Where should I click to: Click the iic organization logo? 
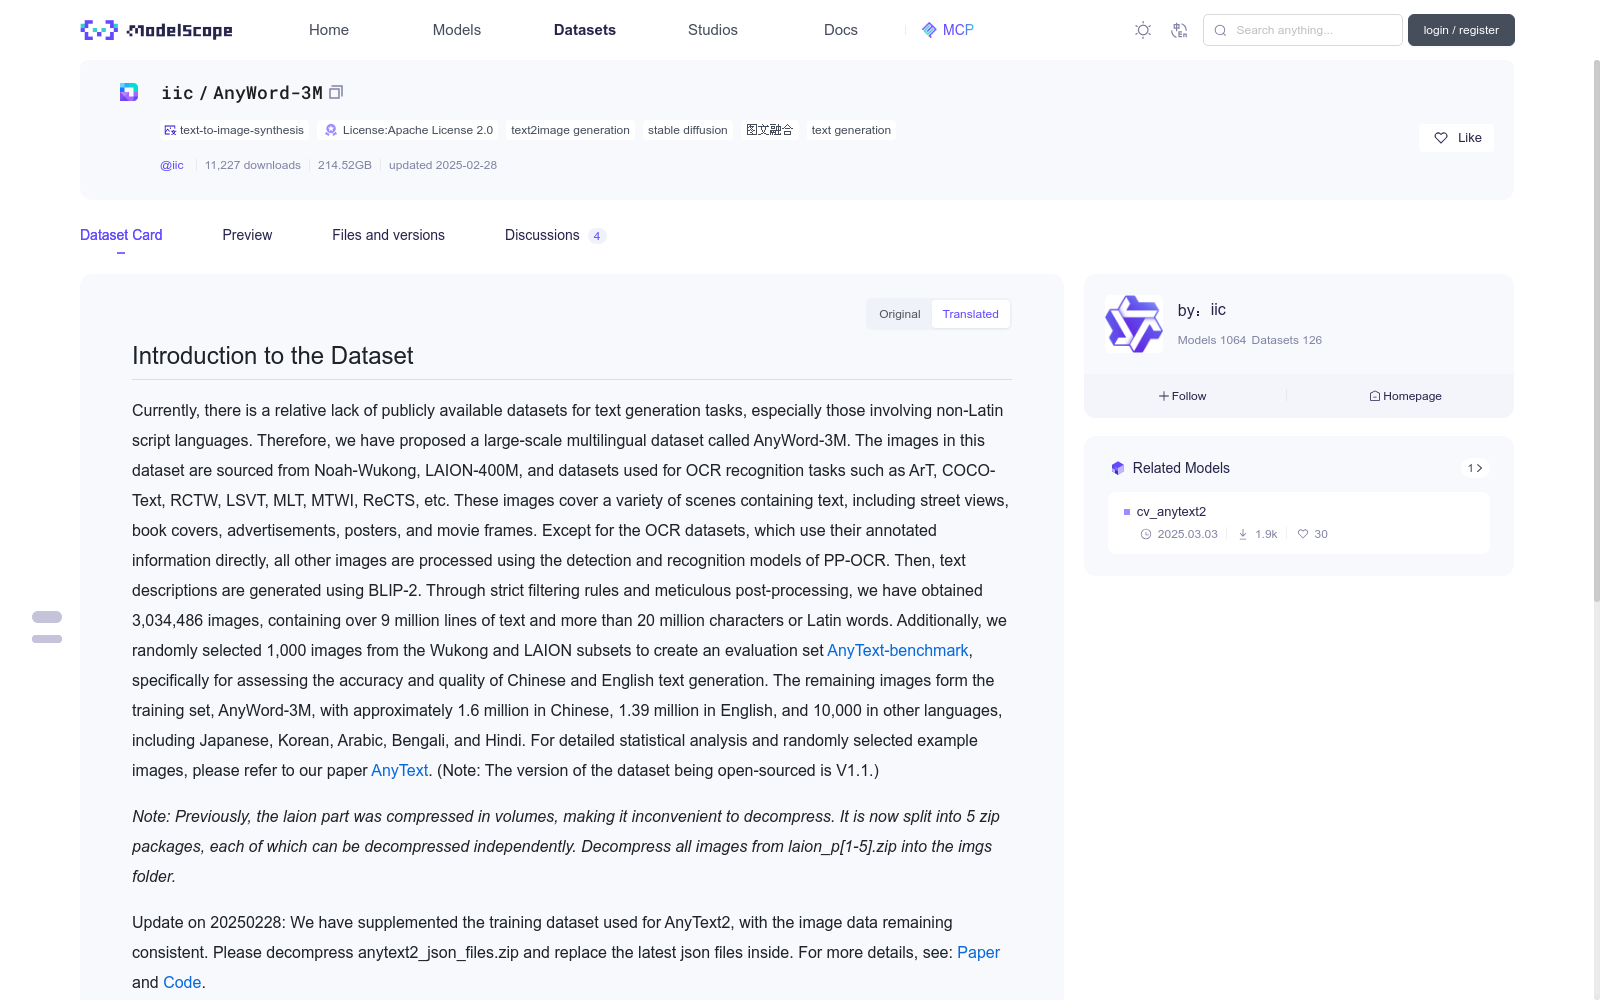(1134, 324)
